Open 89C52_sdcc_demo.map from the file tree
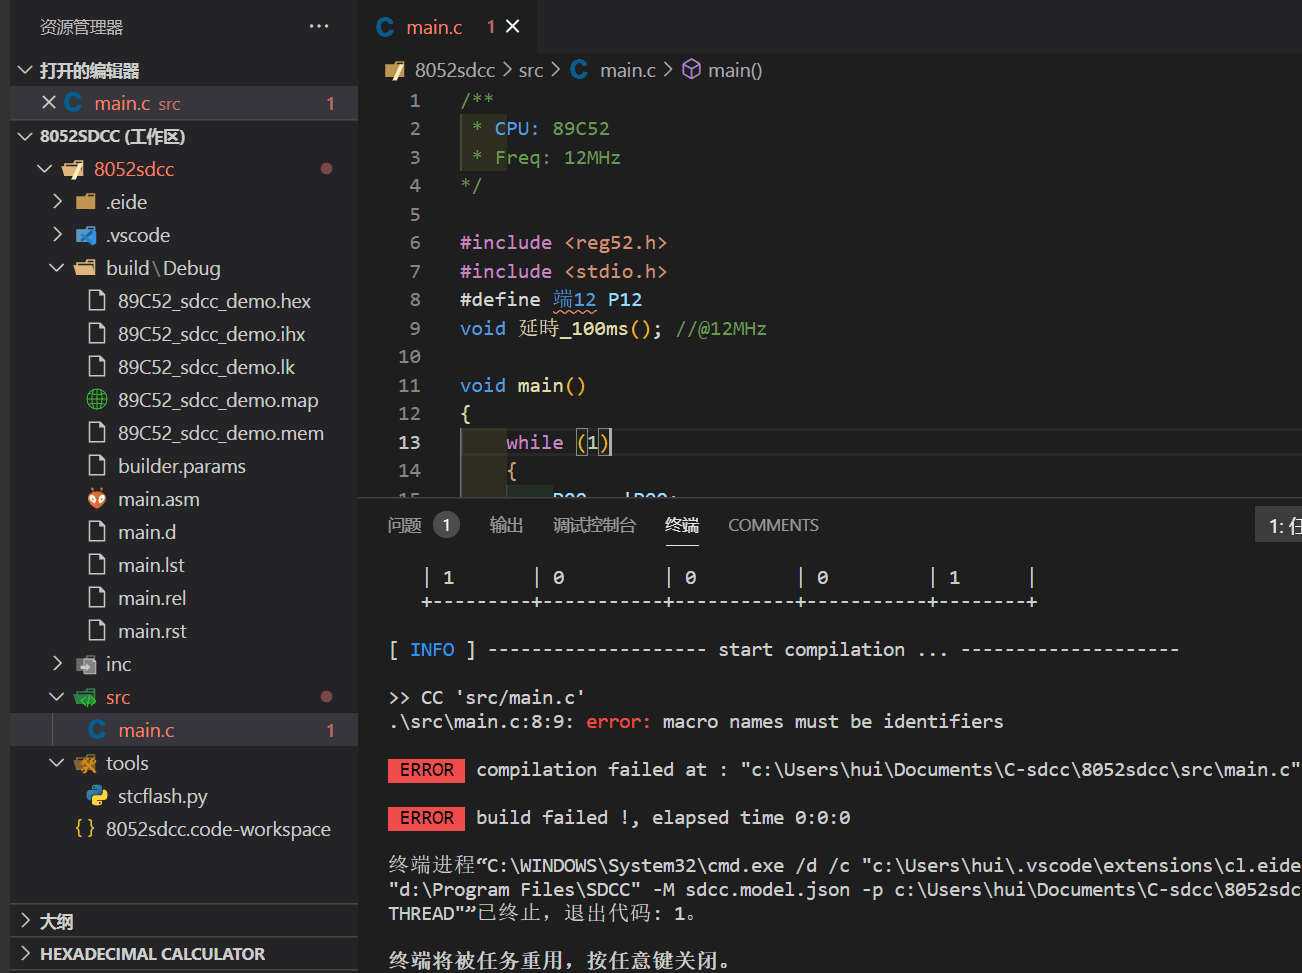 218,400
